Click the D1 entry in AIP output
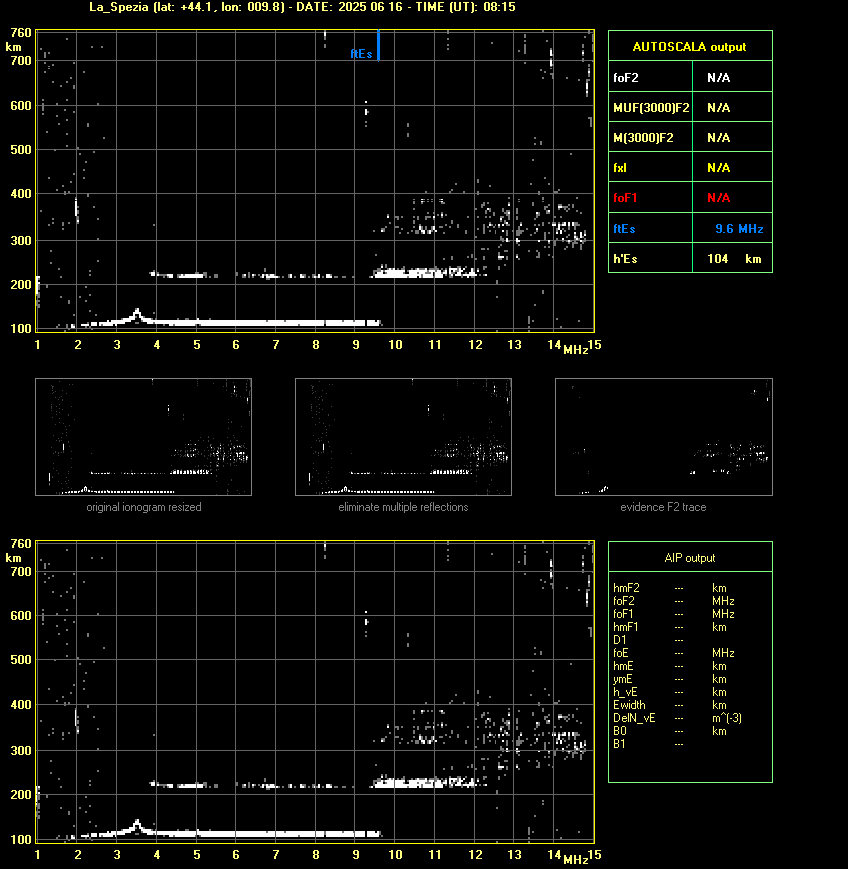The height and width of the screenshot is (869, 848). pos(620,640)
